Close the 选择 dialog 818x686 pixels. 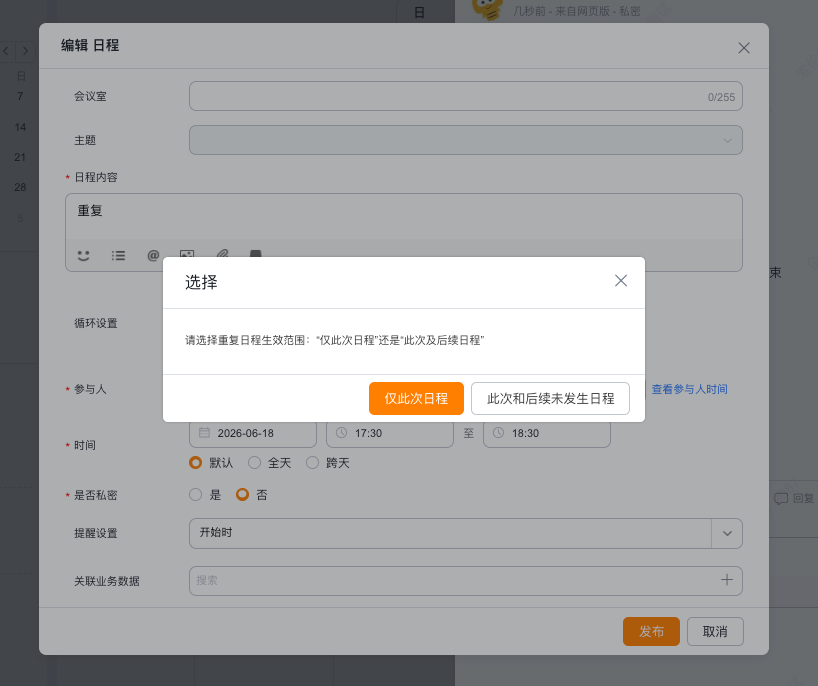coord(621,281)
